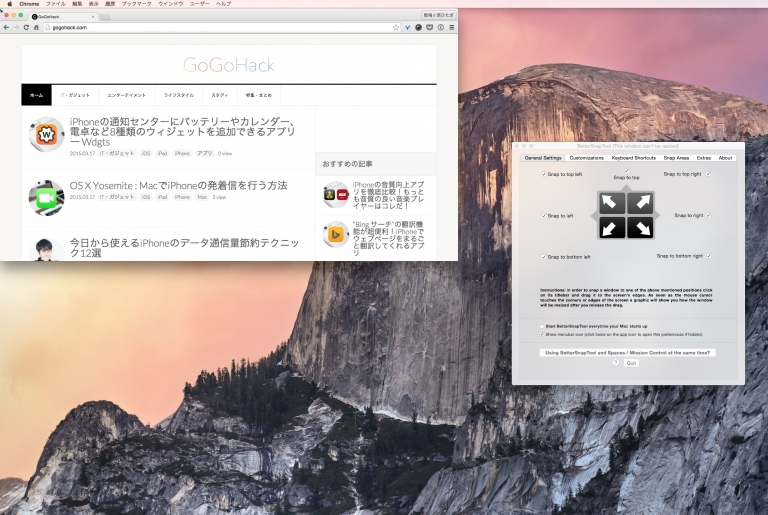
Task: Open the スタディ site category
Action: pos(220,95)
